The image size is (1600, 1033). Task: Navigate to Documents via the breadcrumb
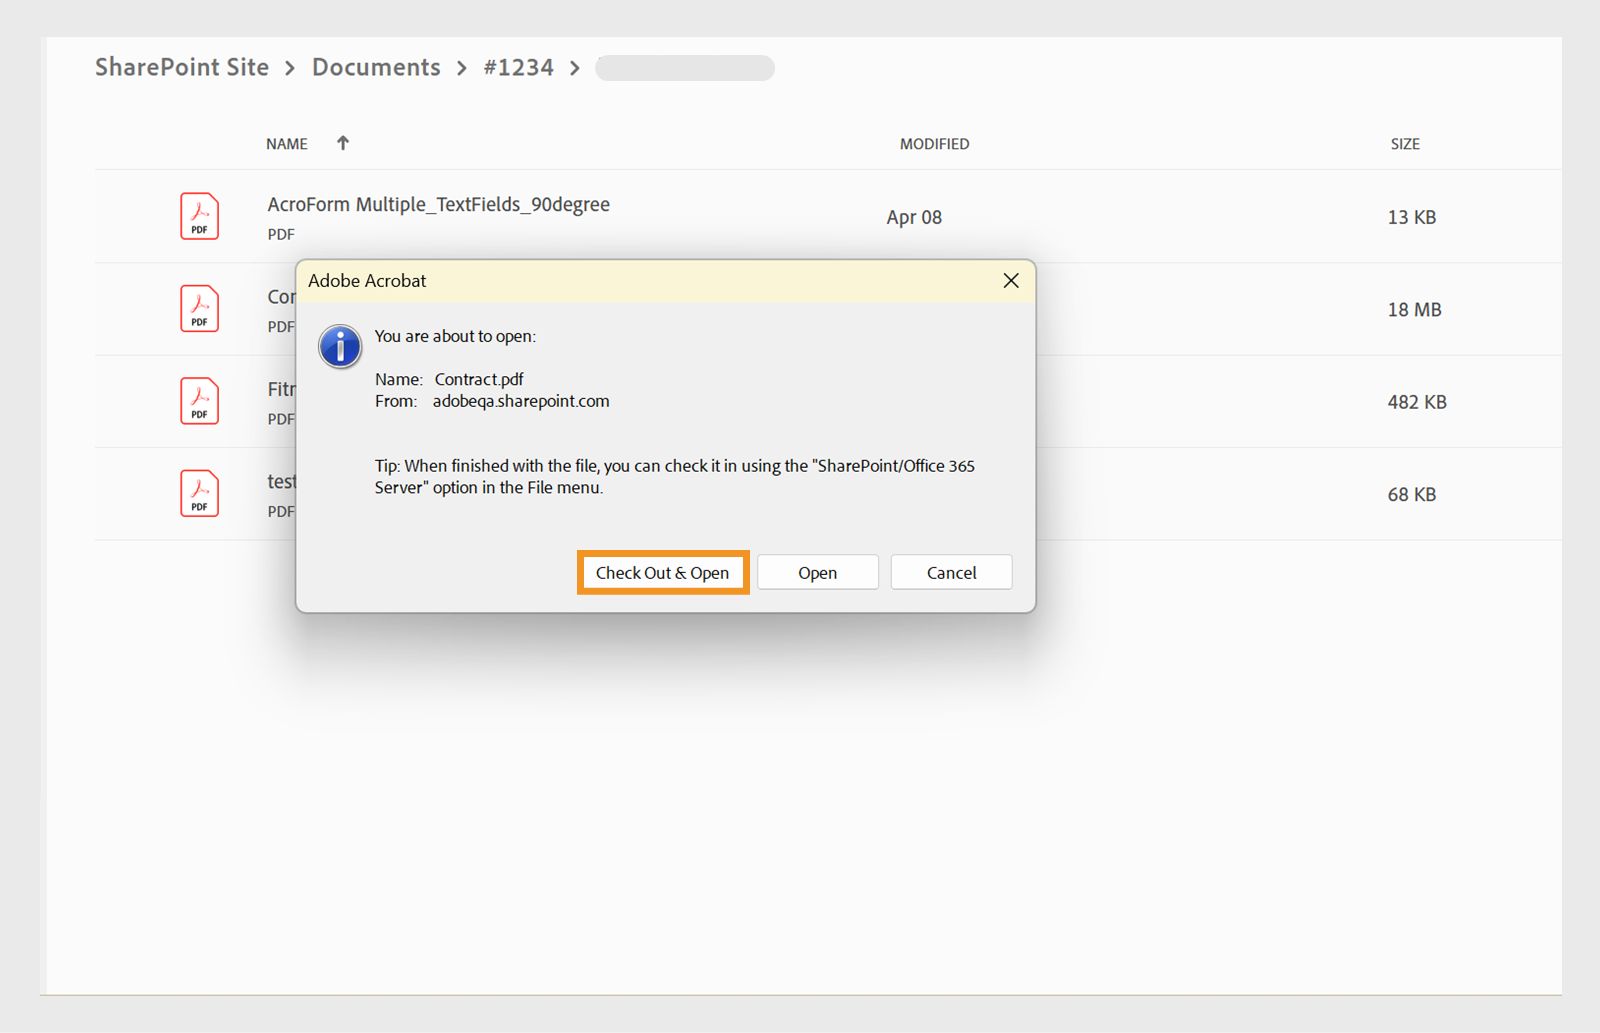point(376,67)
